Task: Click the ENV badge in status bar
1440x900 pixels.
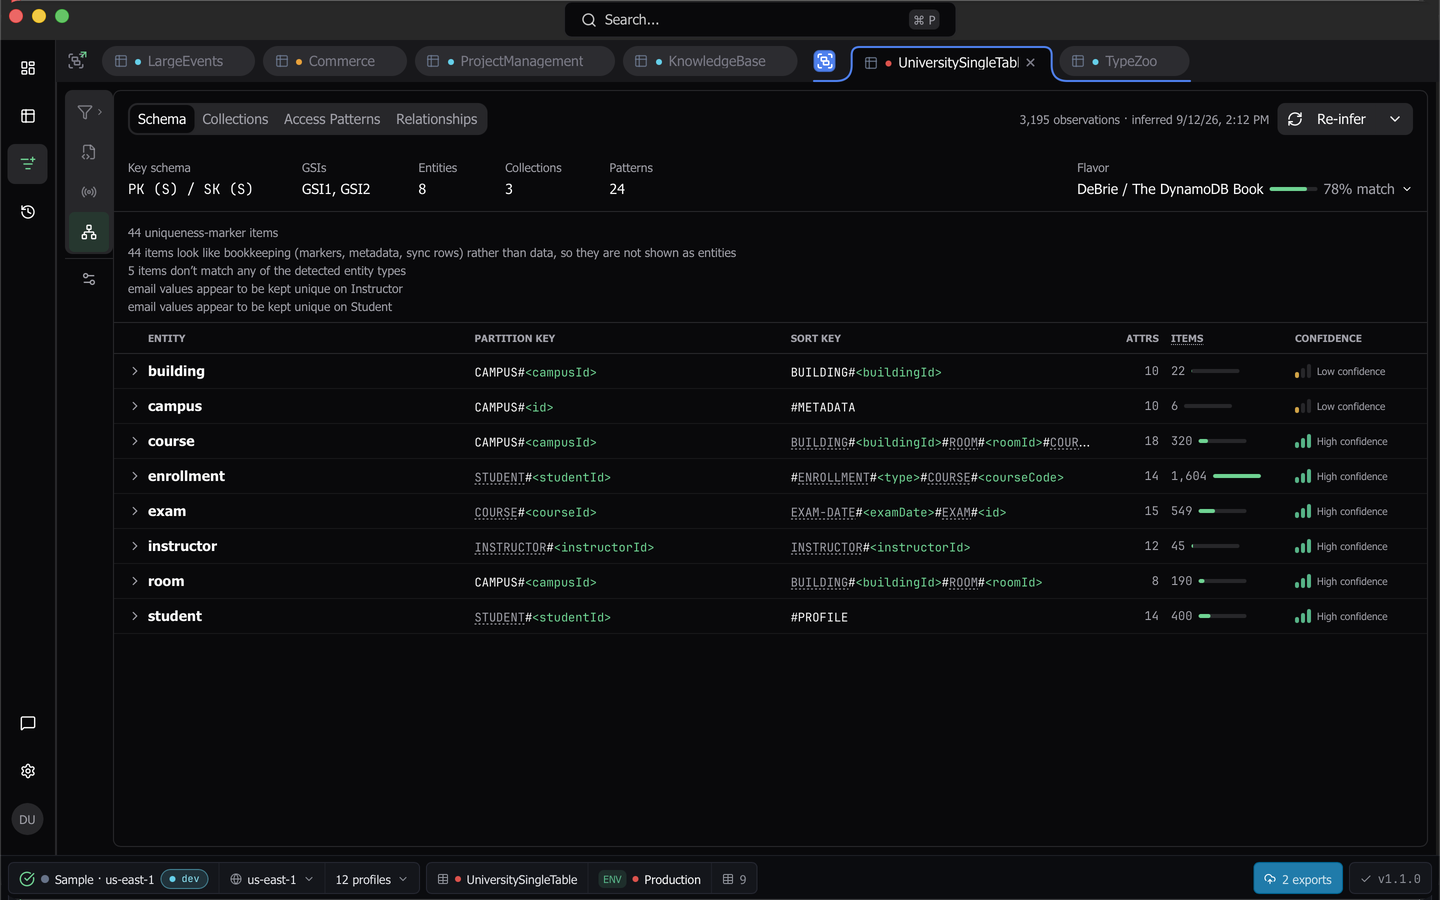Action: (x=612, y=879)
